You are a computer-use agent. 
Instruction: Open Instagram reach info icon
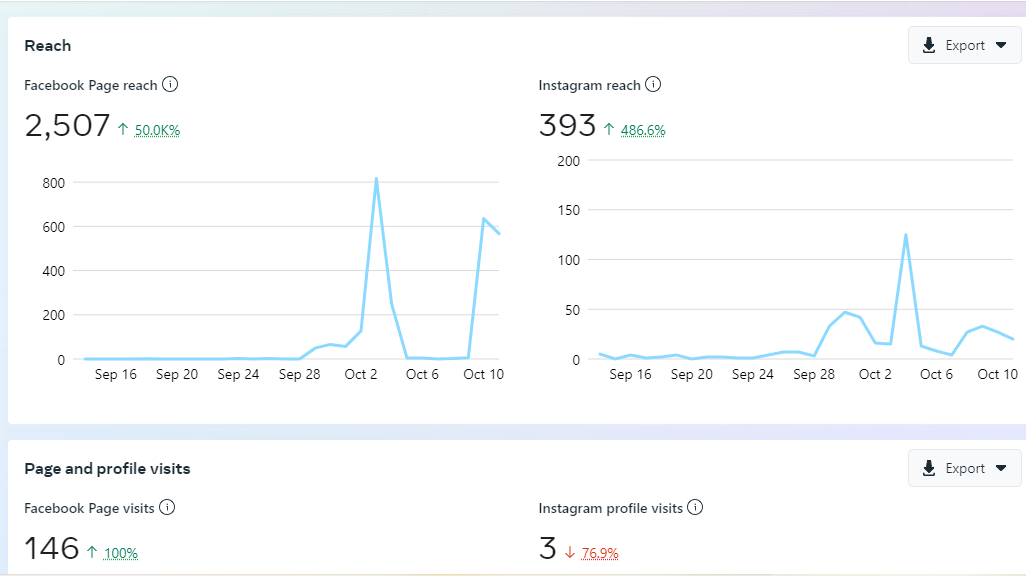[x=653, y=84]
